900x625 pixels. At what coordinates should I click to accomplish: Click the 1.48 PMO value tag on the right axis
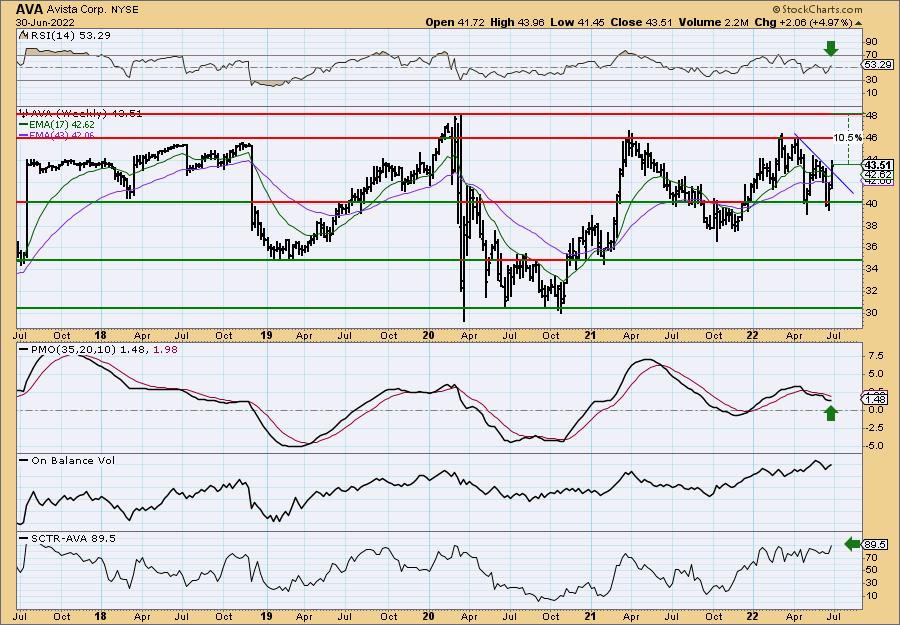coord(875,399)
